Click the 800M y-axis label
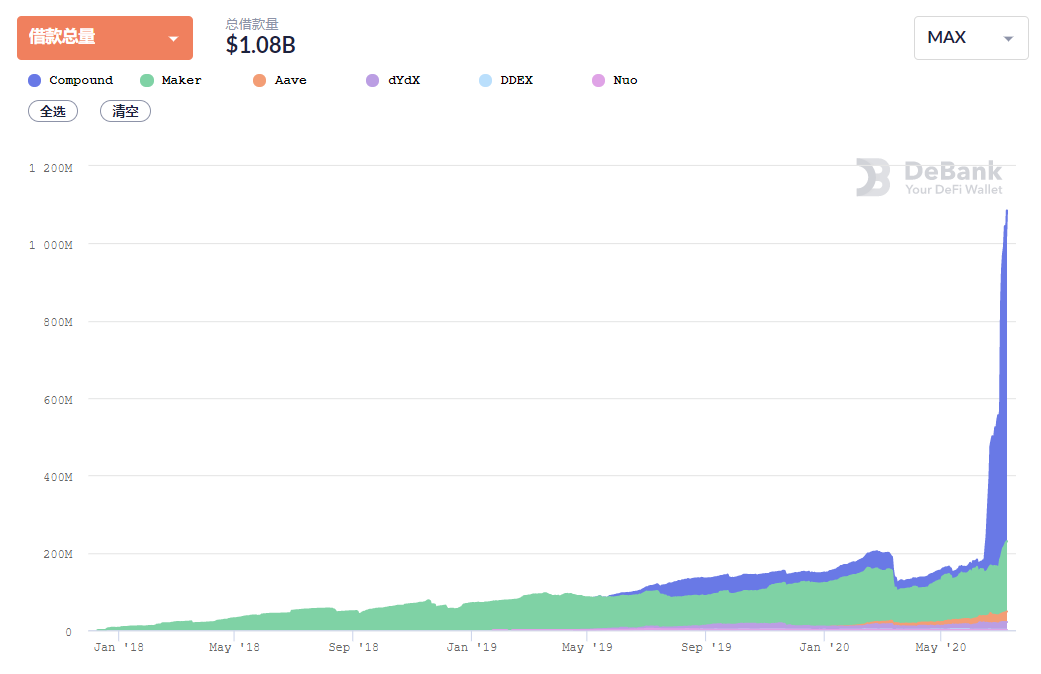The image size is (1041, 674). (x=58, y=322)
